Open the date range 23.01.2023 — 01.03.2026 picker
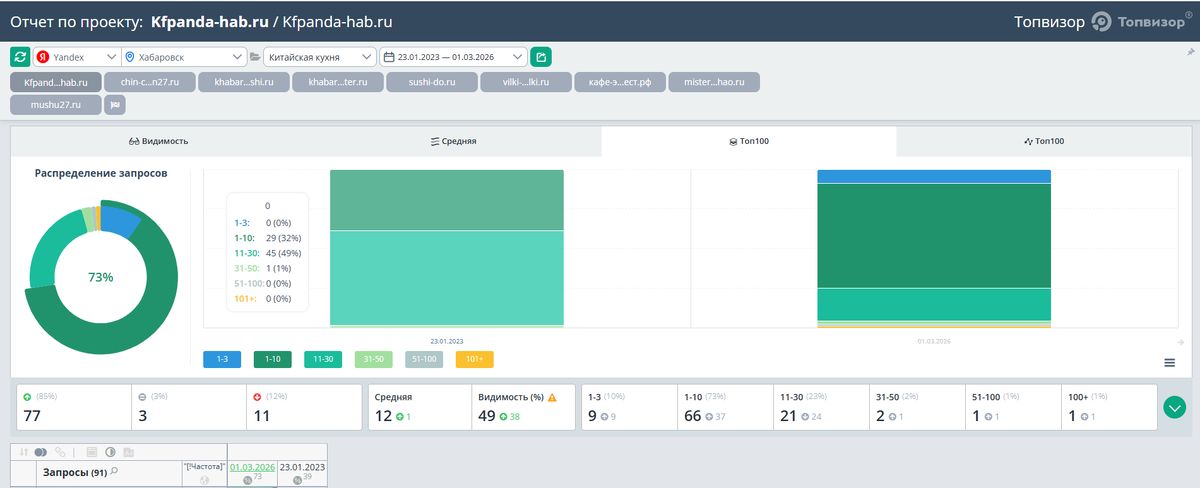This screenshot has height=488, width=1200. pos(454,57)
